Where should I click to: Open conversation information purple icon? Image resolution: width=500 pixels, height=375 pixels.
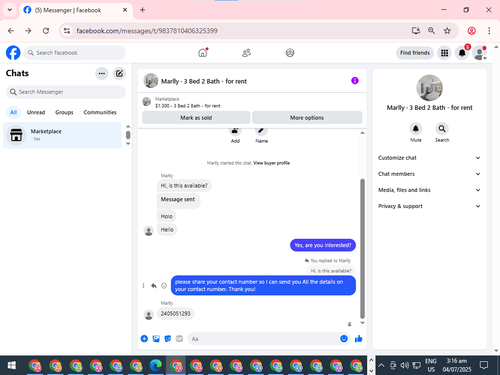point(355,81)
